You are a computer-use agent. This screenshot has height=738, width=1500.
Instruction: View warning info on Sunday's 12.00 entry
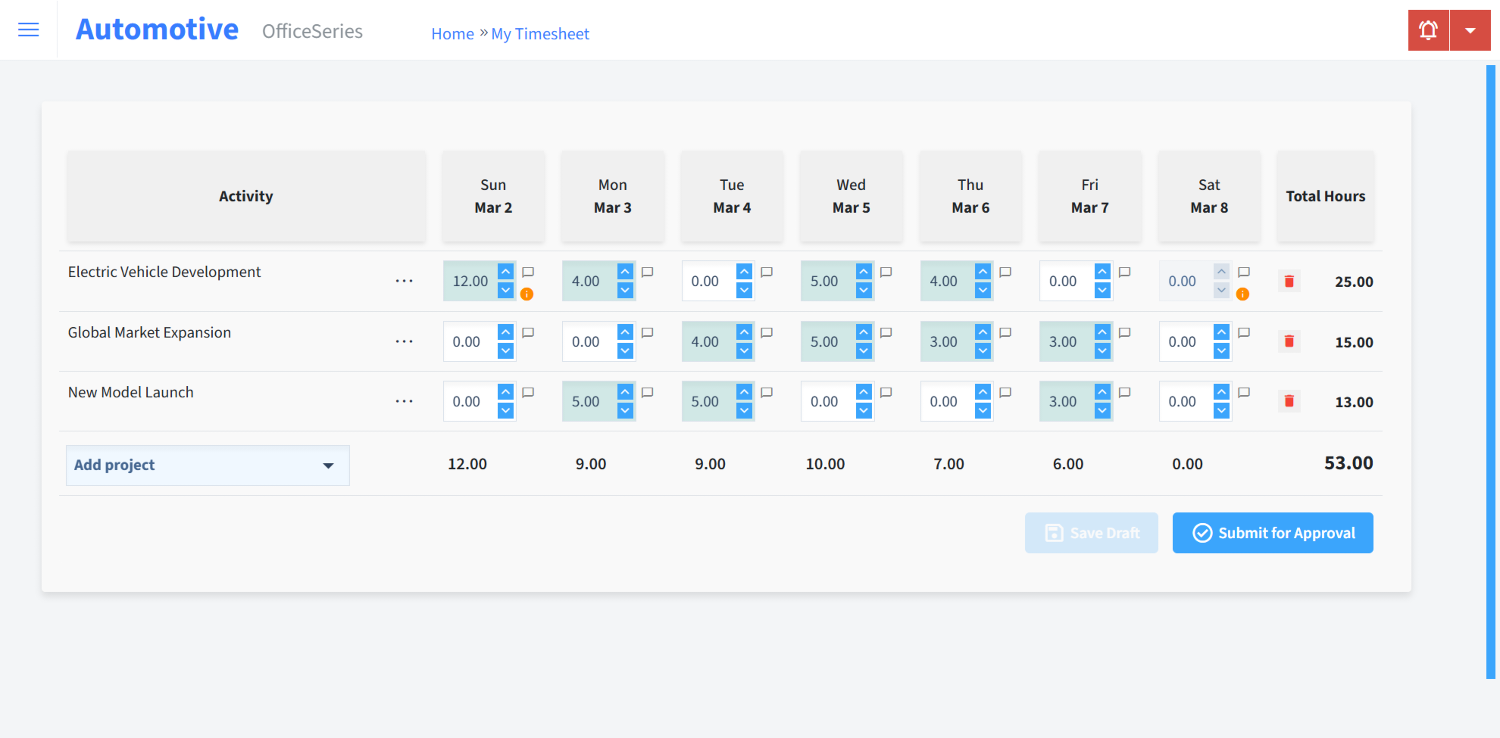click(528, 293)
